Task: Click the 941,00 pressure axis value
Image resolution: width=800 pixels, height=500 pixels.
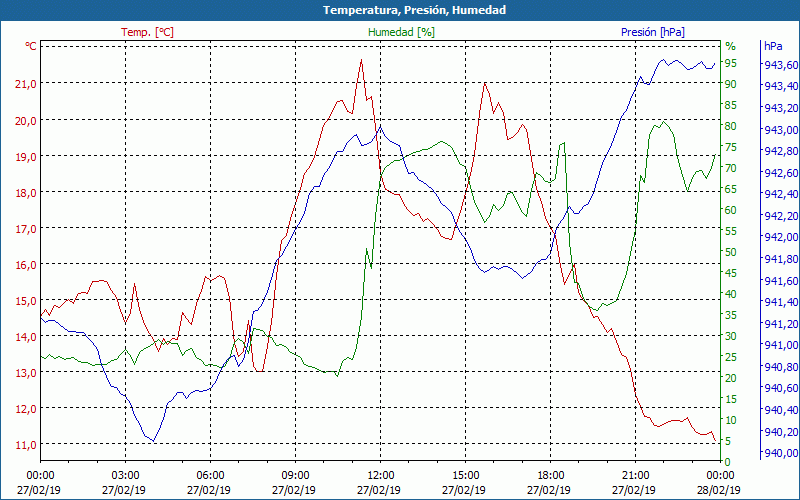Action: coord(781,345)
